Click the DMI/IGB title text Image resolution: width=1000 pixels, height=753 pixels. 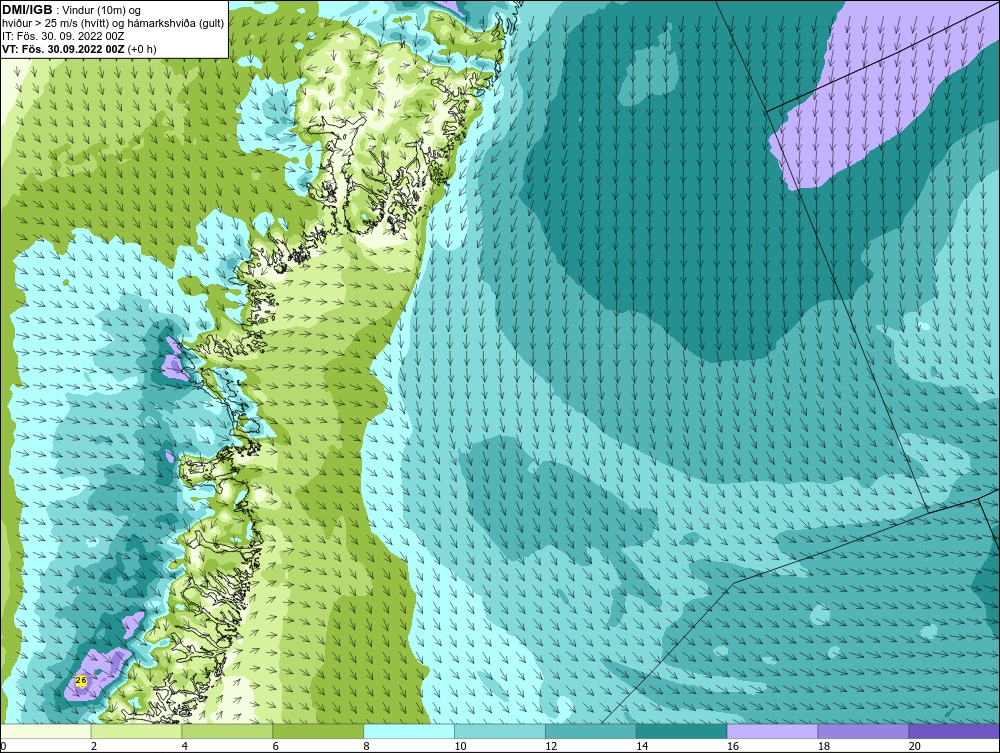(x=27, y=10)
